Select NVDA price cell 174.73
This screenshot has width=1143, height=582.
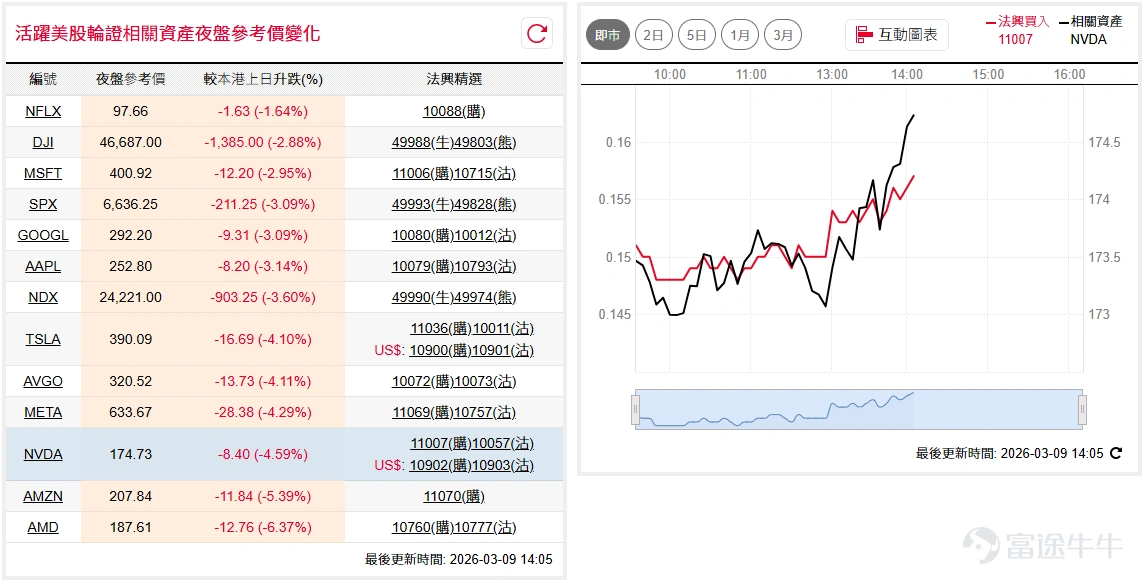(130, 454)
